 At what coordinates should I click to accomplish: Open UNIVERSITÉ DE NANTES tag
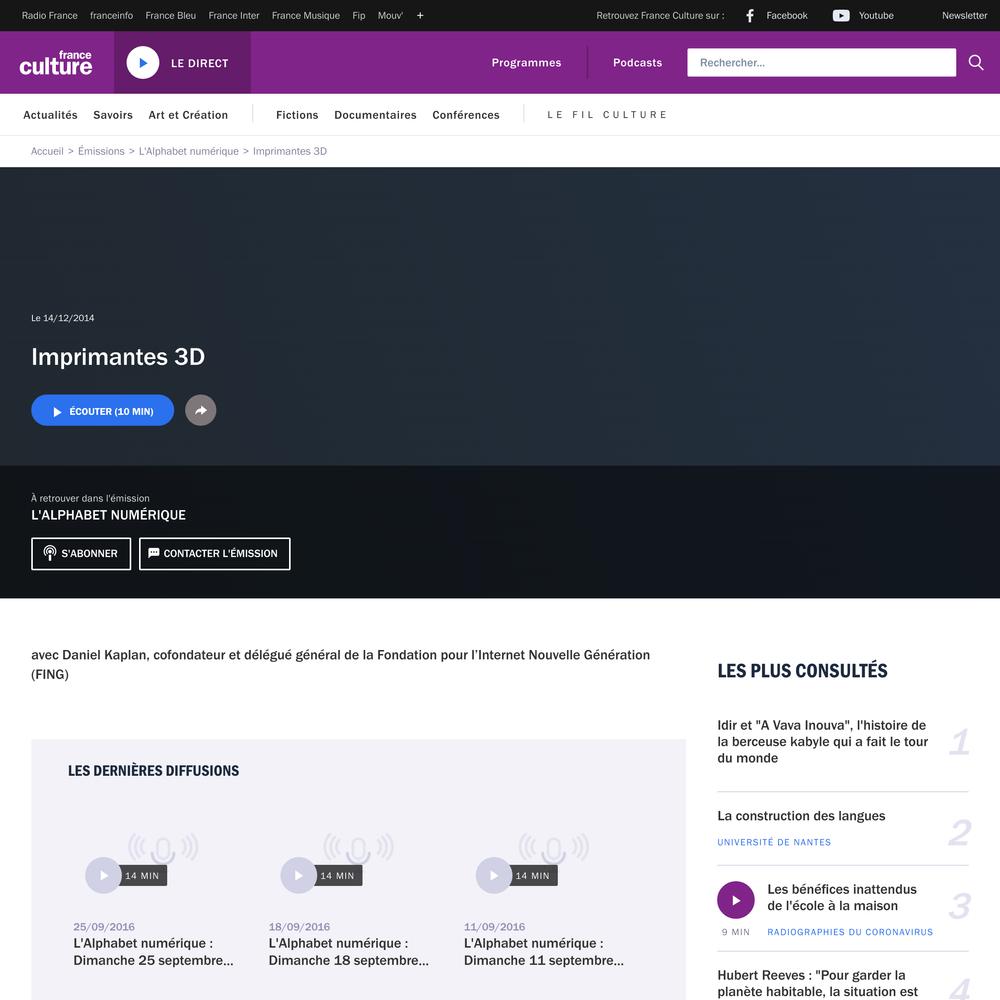(x=774, y=842)
